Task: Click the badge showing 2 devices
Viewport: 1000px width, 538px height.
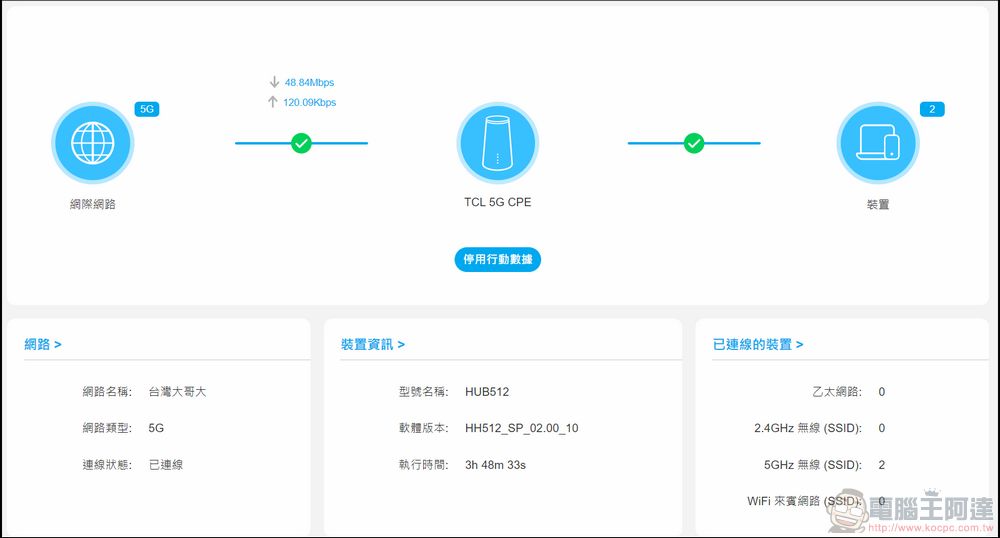Action: [932, 109]
